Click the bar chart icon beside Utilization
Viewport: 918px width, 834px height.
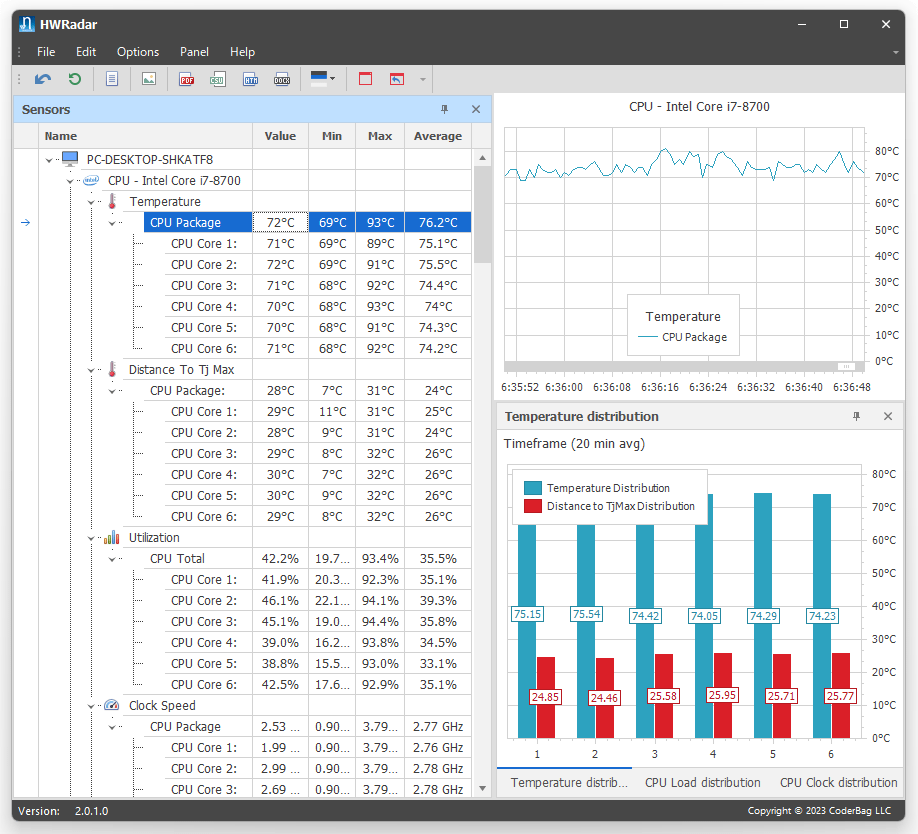pyautogui.click(x=112, y=537)
